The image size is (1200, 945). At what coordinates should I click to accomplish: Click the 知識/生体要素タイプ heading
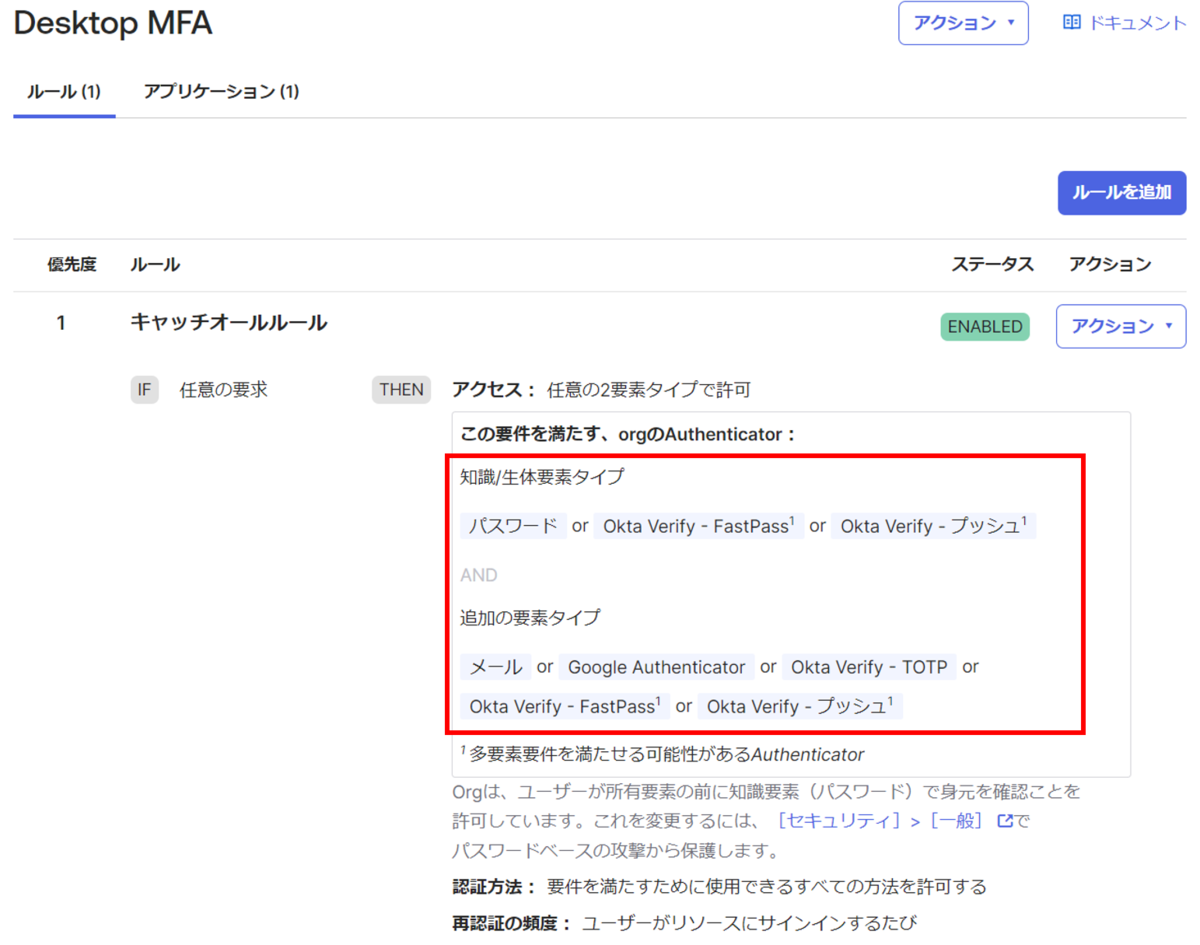542,477
